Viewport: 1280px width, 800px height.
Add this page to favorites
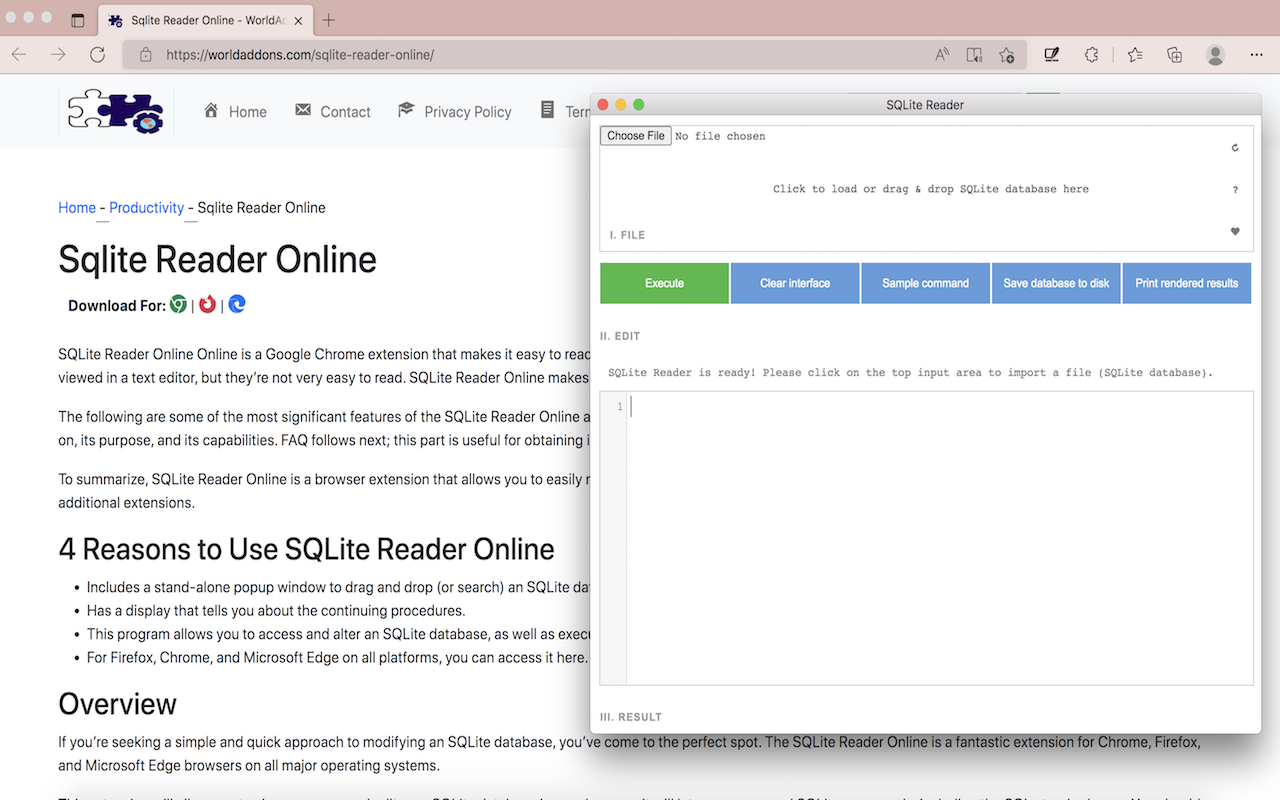click(1007, 55)
